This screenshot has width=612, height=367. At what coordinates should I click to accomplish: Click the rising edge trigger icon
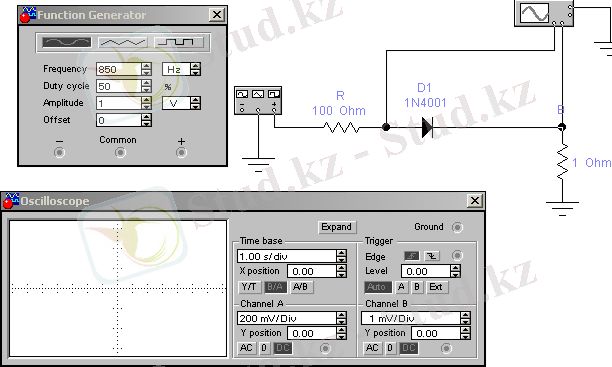[x=411, y=256]
